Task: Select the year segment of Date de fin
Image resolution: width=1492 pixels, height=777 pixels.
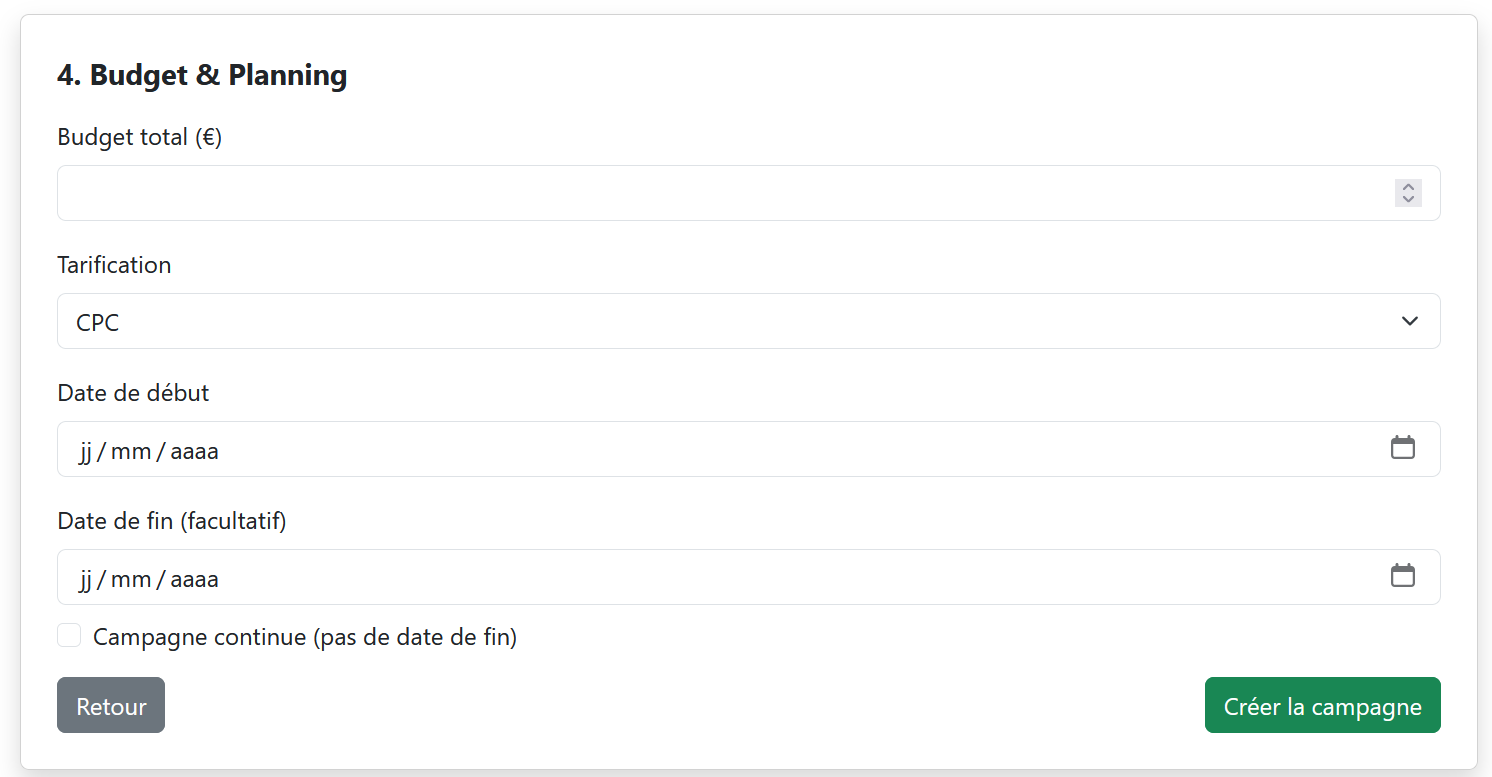Action: pyautogui.click(x=194, y=579)
